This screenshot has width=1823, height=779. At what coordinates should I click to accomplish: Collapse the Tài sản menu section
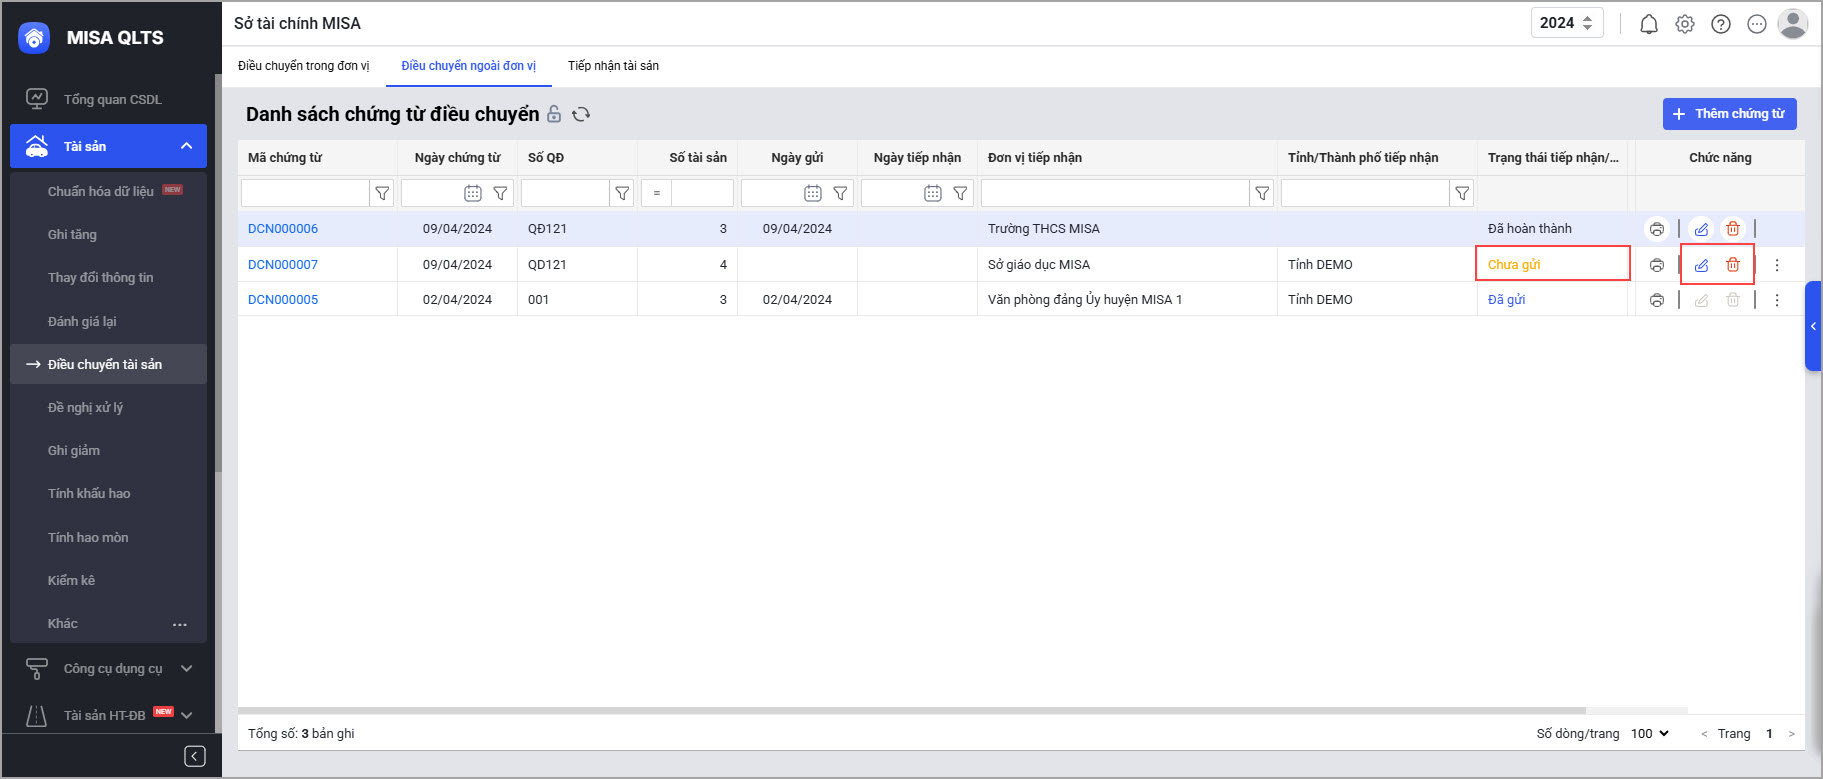pyautogui.click(x=186, y=146)
